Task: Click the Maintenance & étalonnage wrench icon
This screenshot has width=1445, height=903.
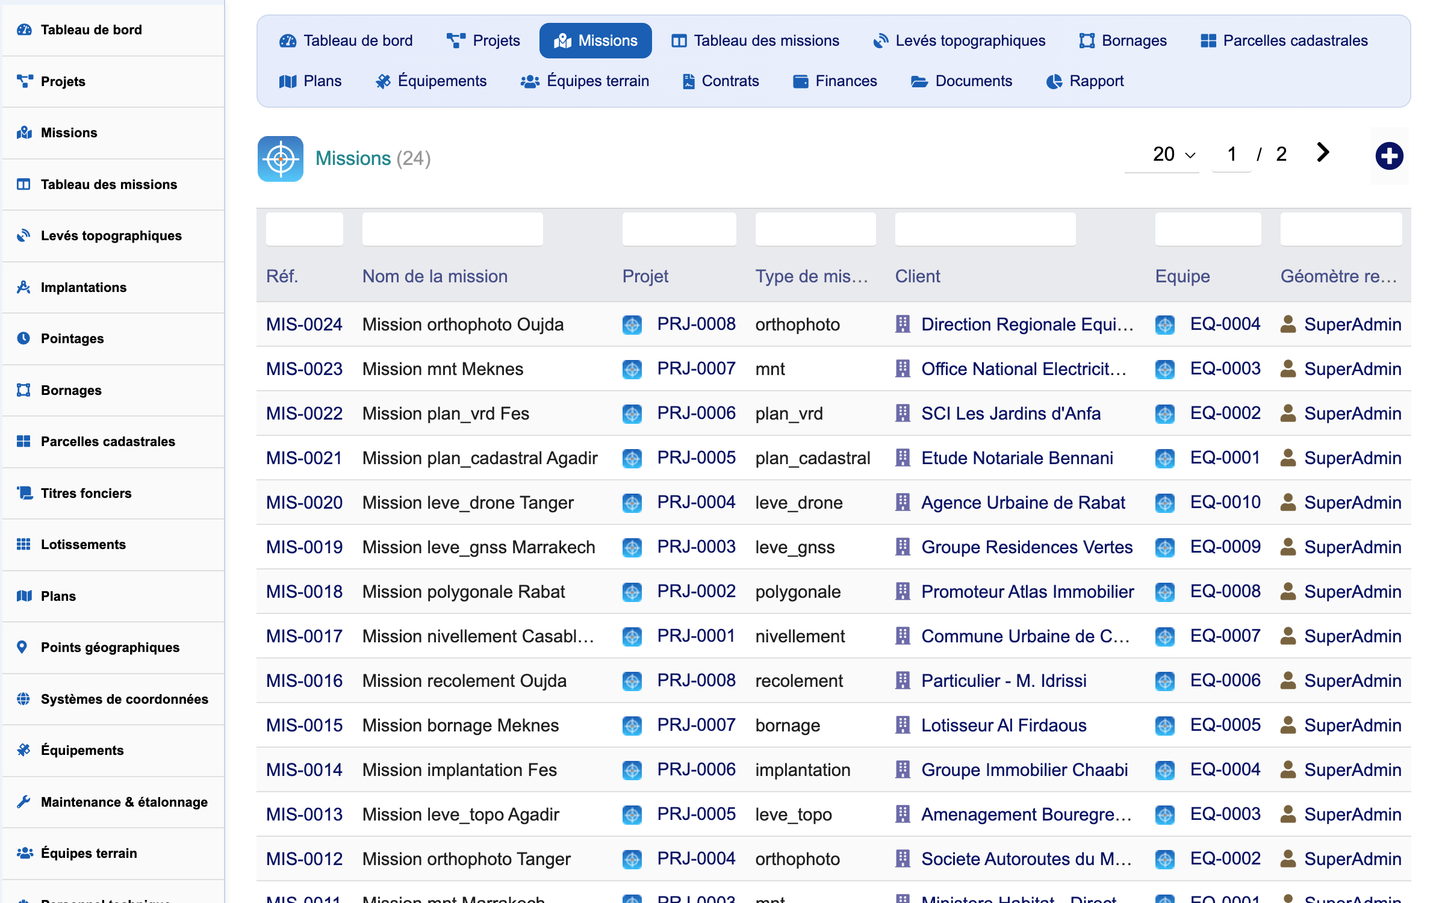Action: coord(24,802)
